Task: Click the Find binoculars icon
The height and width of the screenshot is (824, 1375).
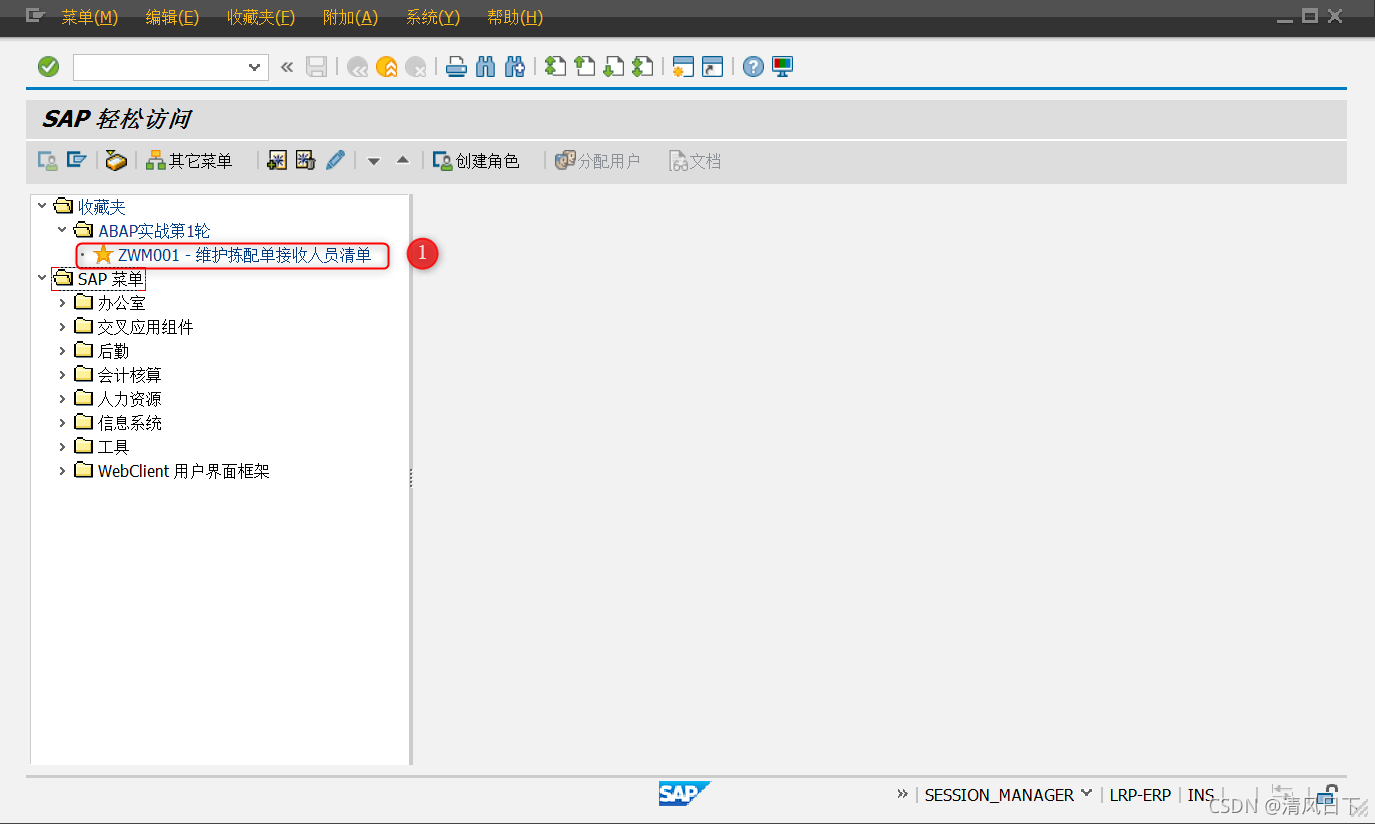Action: click(486, 67)
